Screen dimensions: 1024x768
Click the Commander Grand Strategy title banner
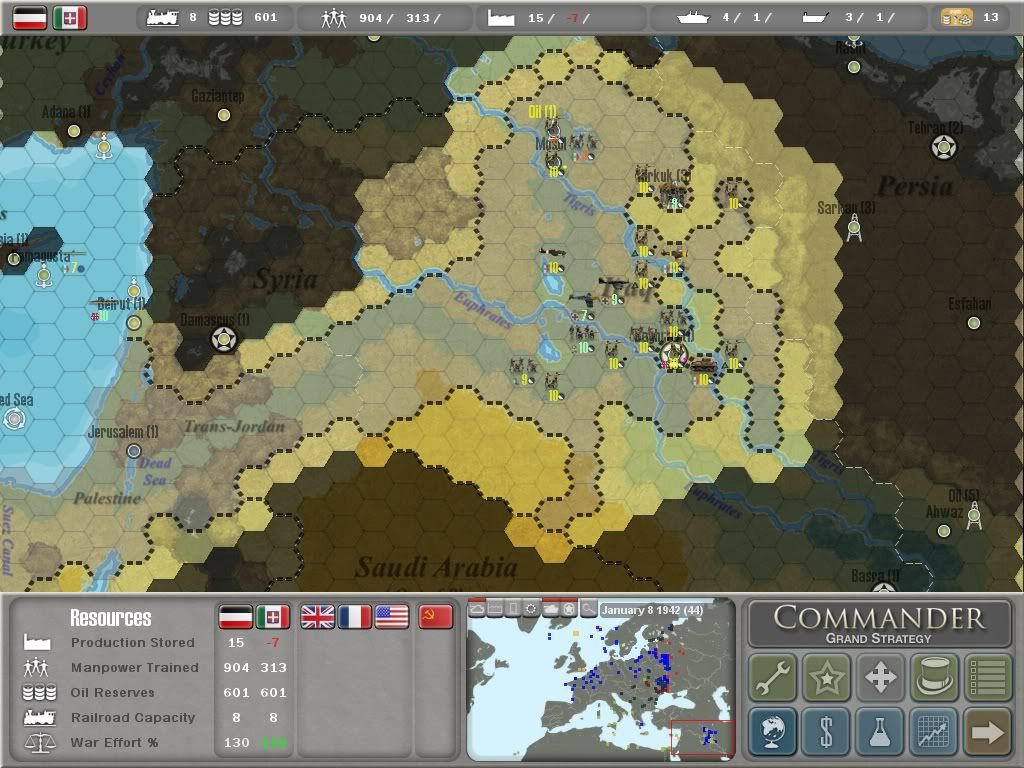(x=879, y=624)
